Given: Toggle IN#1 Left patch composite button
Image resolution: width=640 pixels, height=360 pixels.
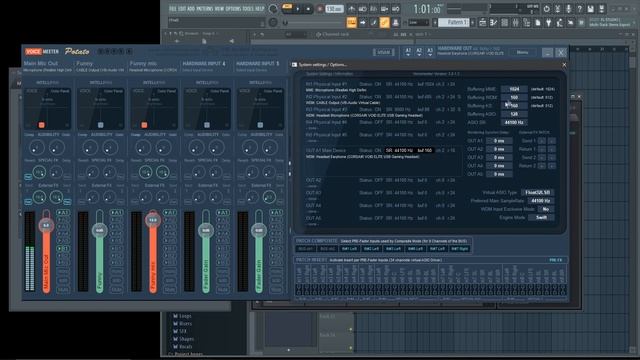Looking at the screenshot, I should 349,249.
